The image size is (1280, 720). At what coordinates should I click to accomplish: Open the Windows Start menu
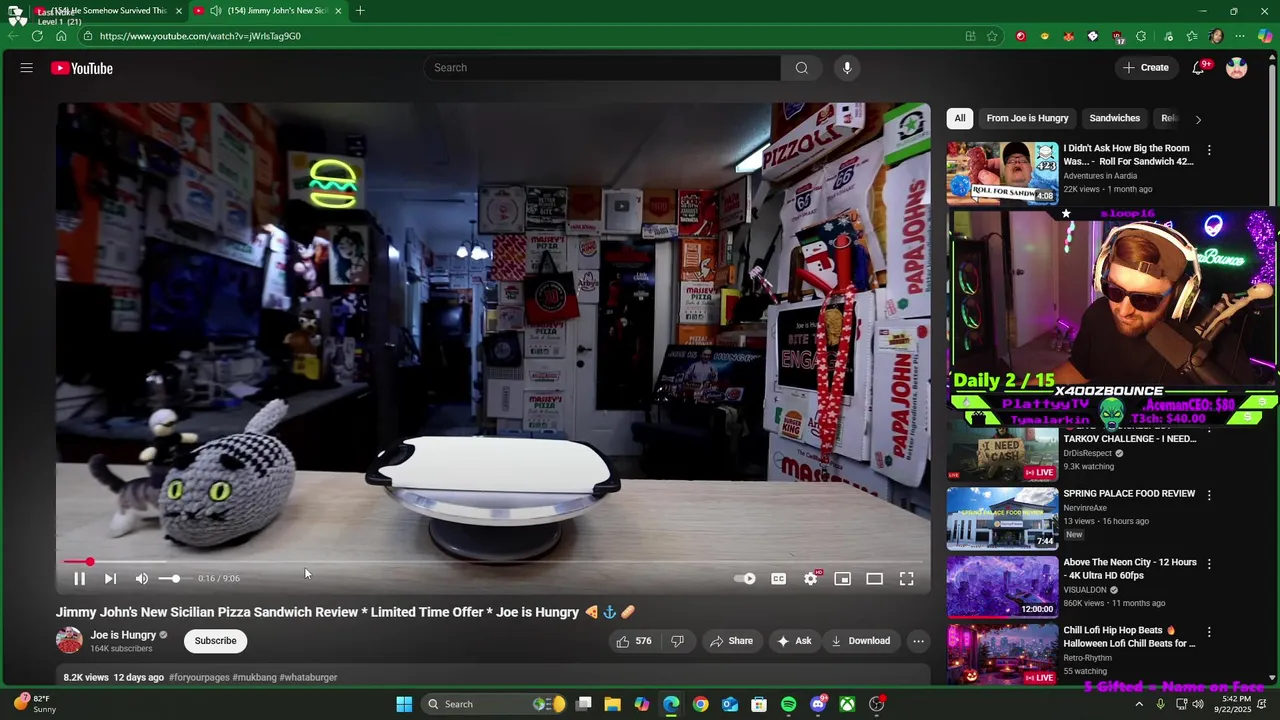pos(404,704)
